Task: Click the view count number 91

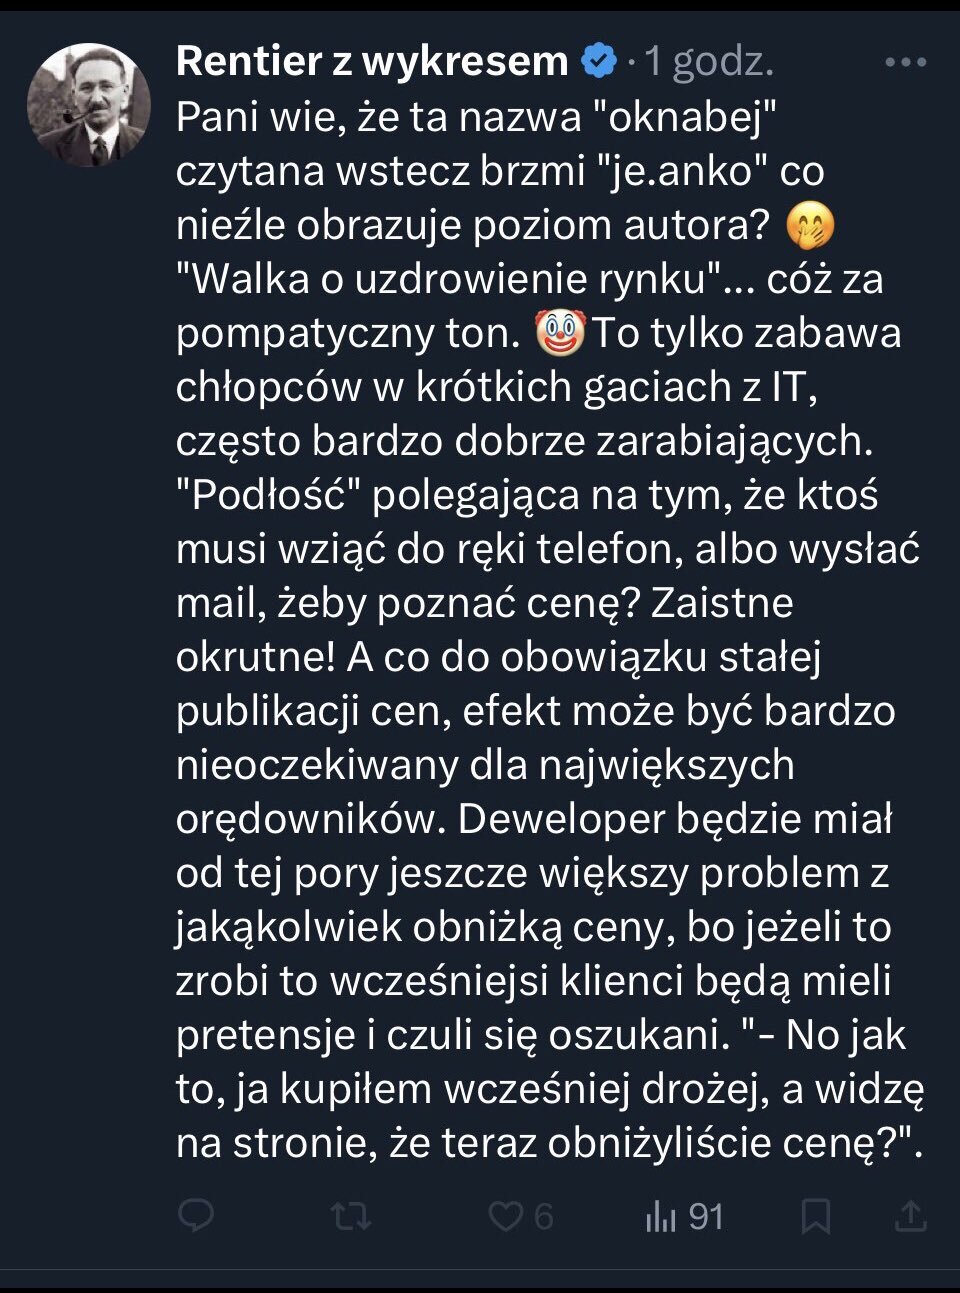Action: point(706,1216)
